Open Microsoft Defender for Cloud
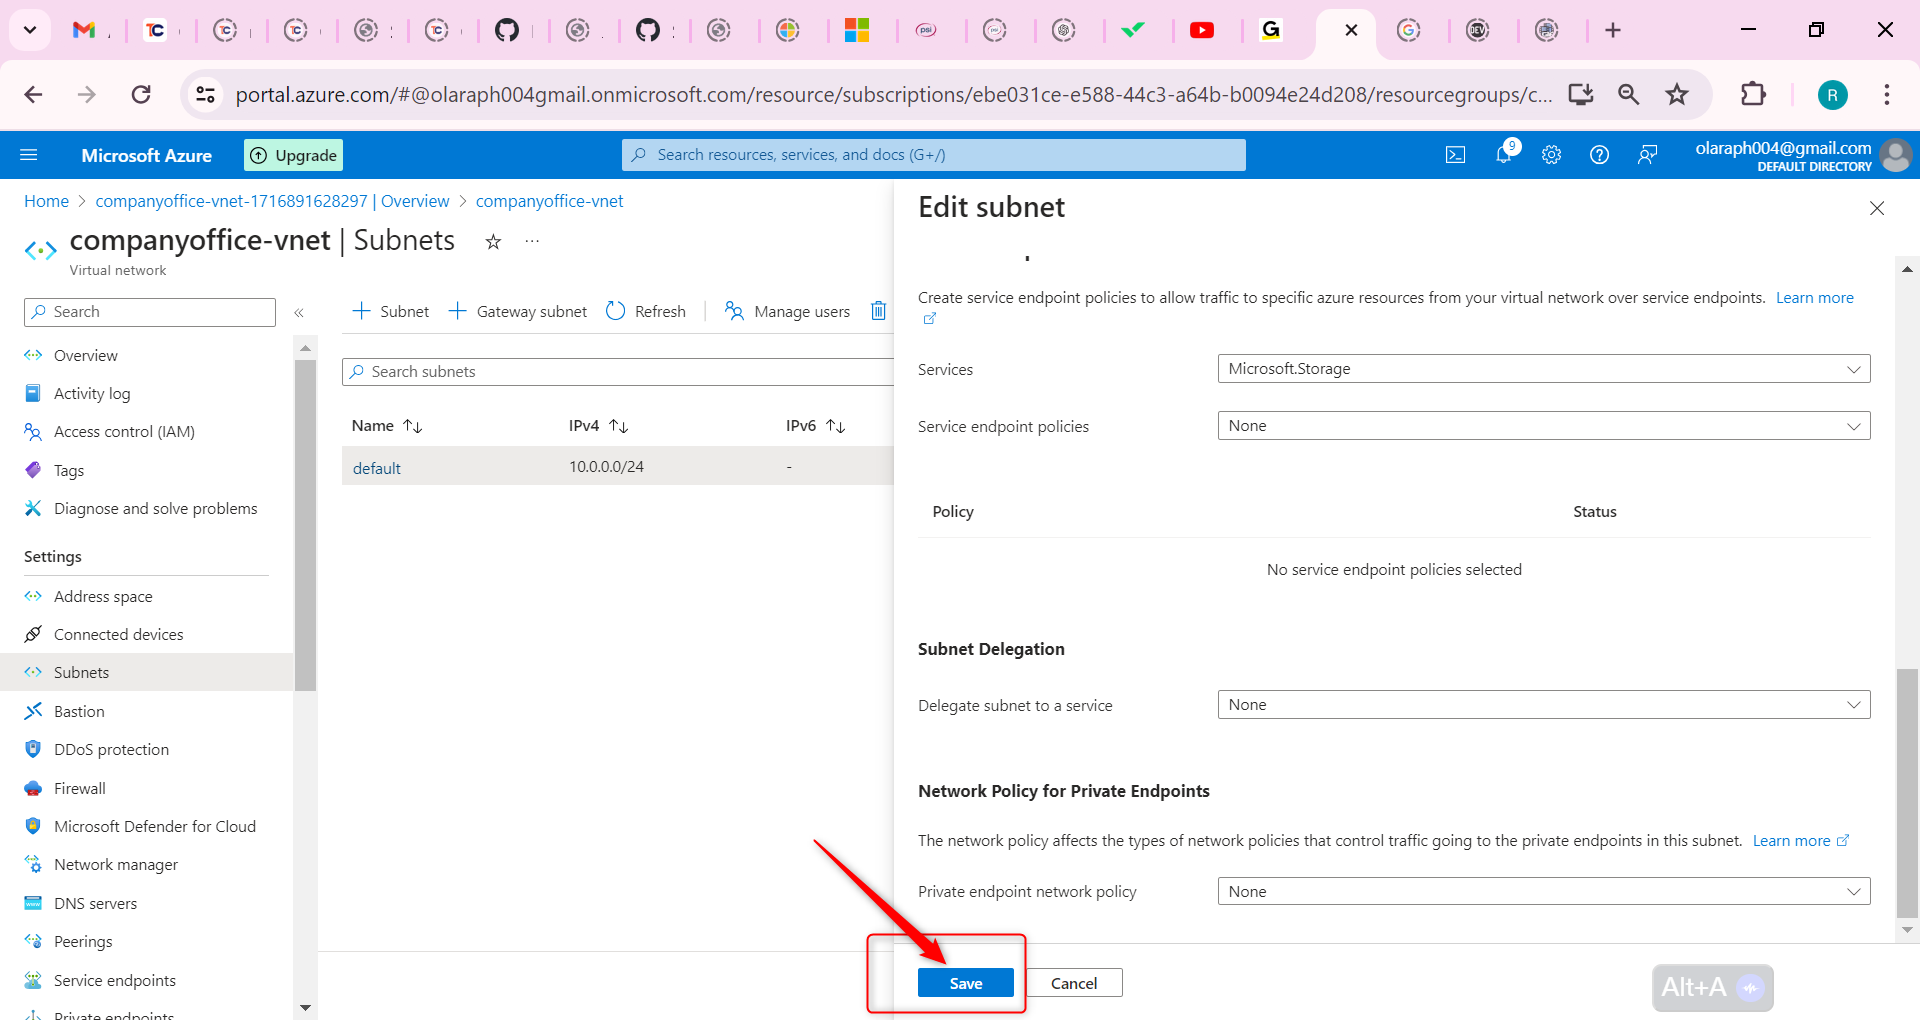 click(x=155, y=827)
